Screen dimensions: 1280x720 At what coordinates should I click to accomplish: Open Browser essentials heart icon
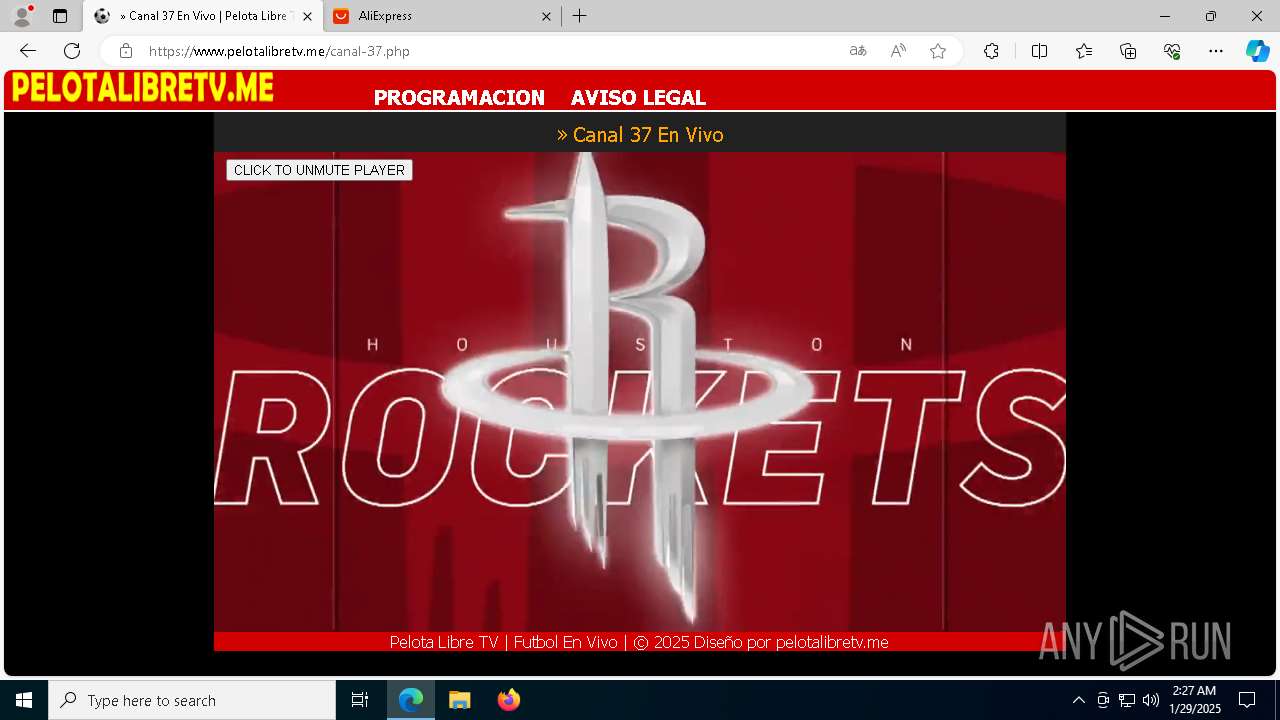point(1172,51)
